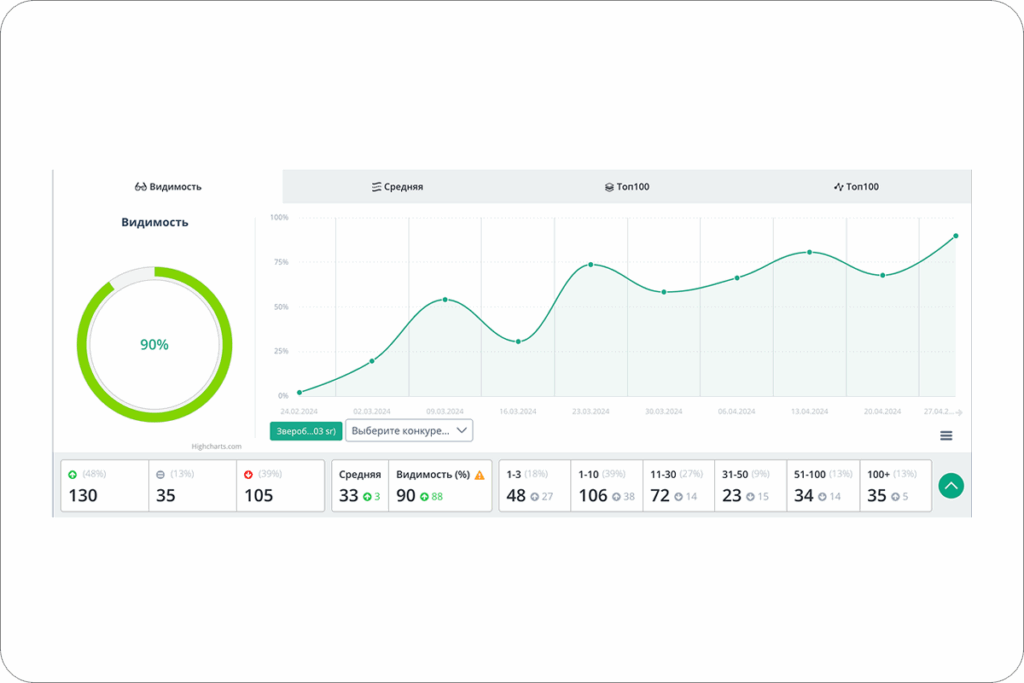Click the last data point near 27.04

pos(955,236)
